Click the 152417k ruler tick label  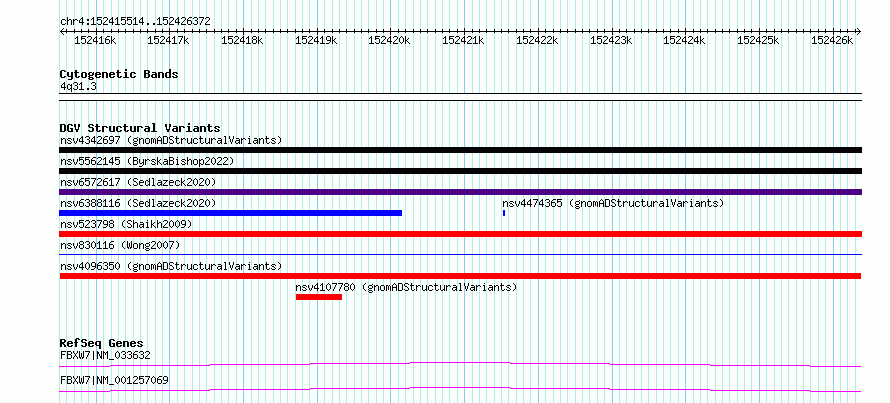click(168, 40)
